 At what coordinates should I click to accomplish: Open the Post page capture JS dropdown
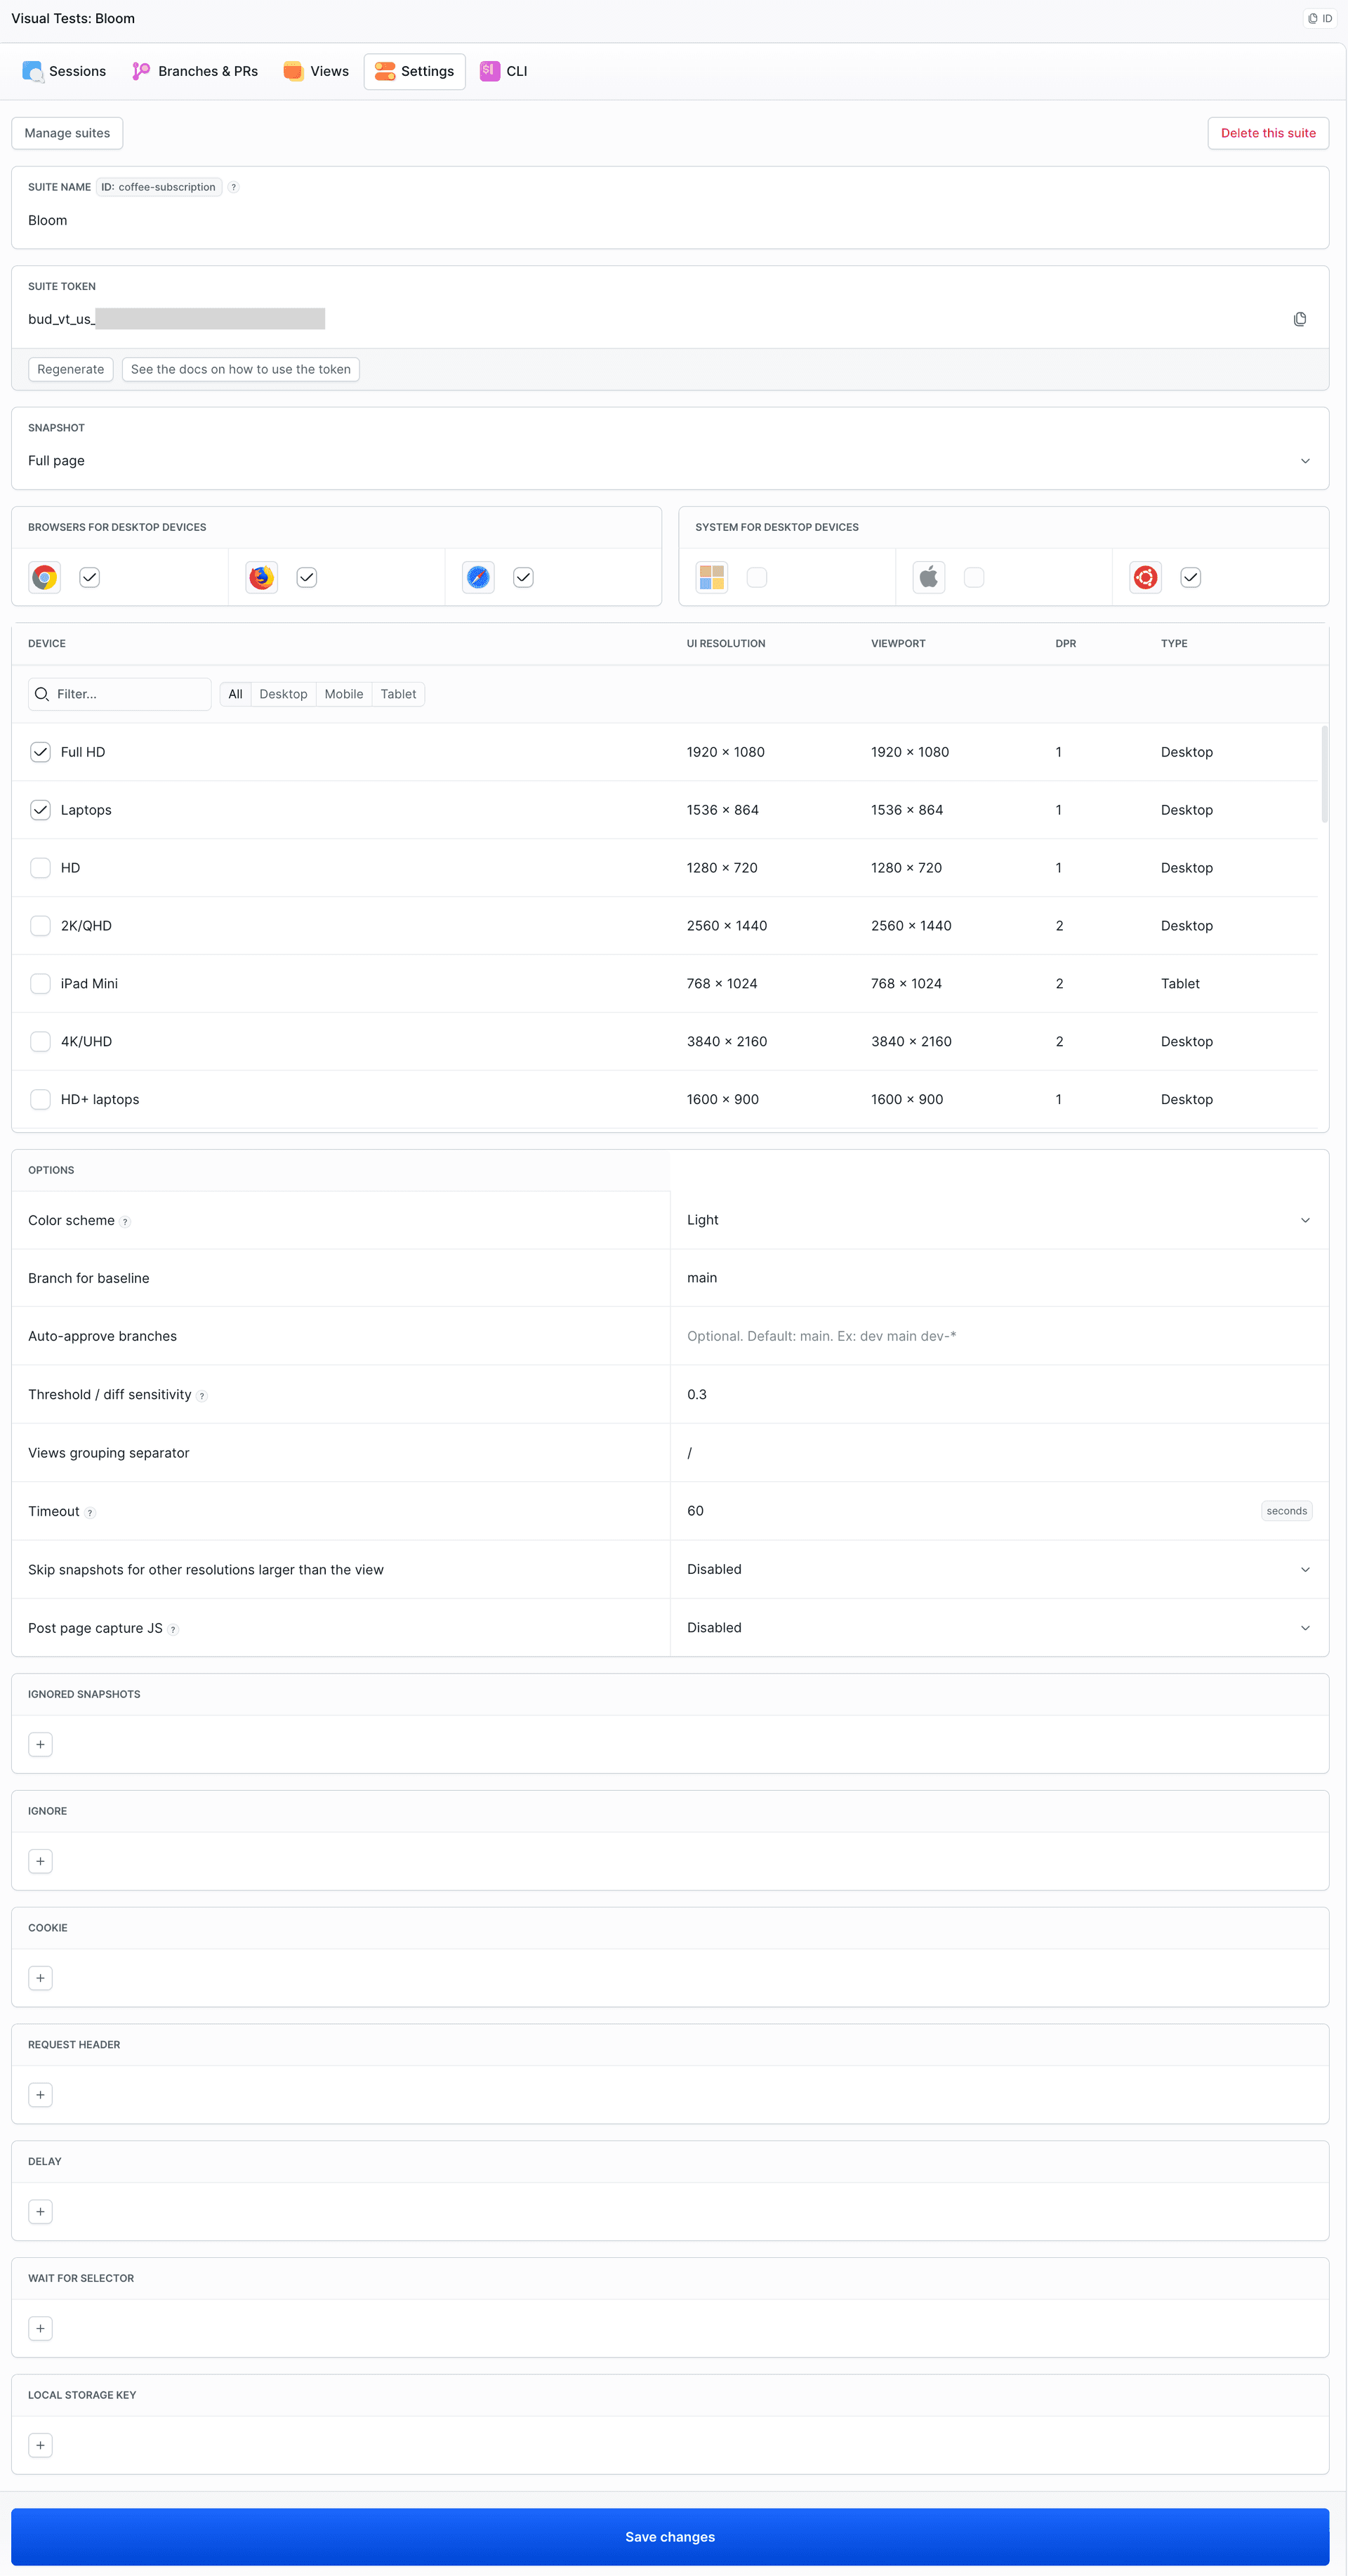coord(999,1628)
